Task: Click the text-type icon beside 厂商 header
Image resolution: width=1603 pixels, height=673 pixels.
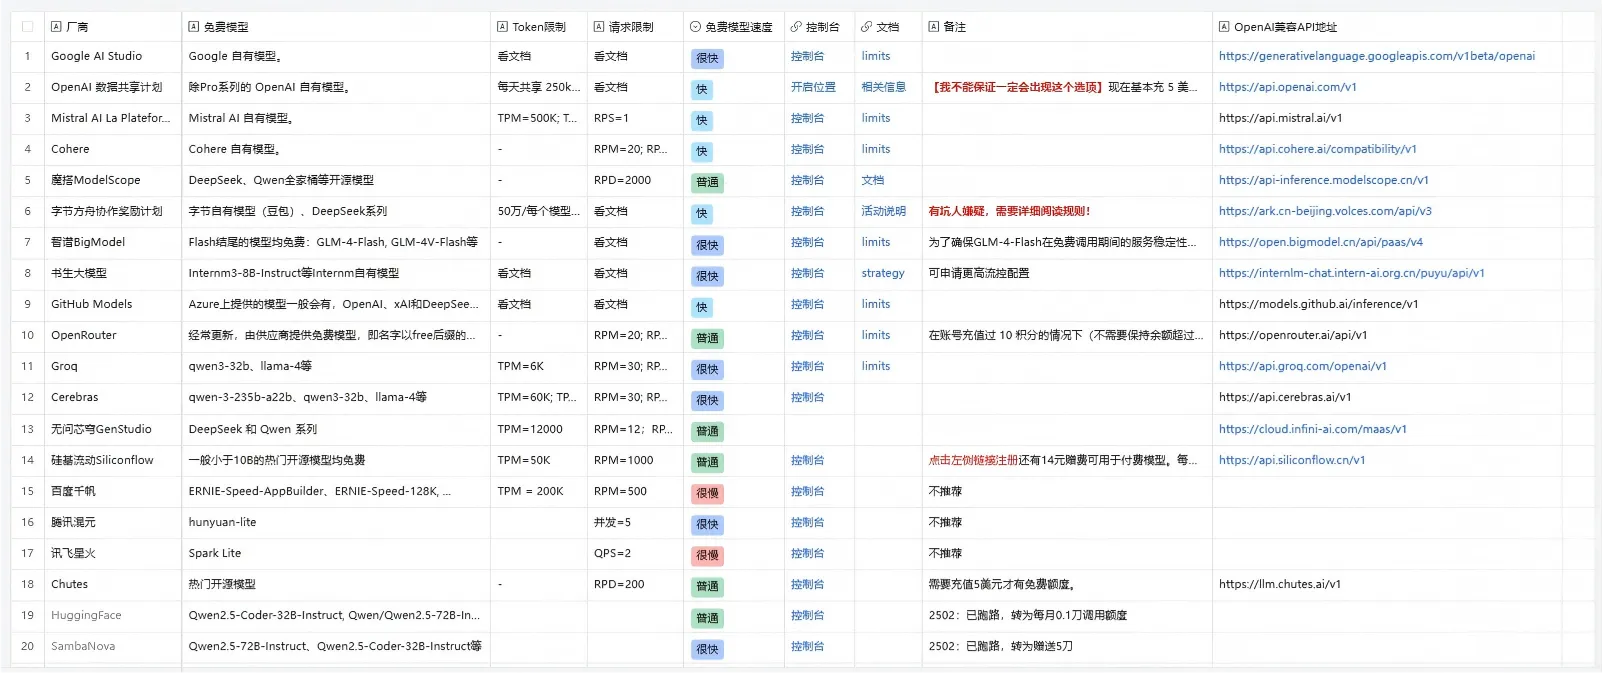Action: click(56, 27)
